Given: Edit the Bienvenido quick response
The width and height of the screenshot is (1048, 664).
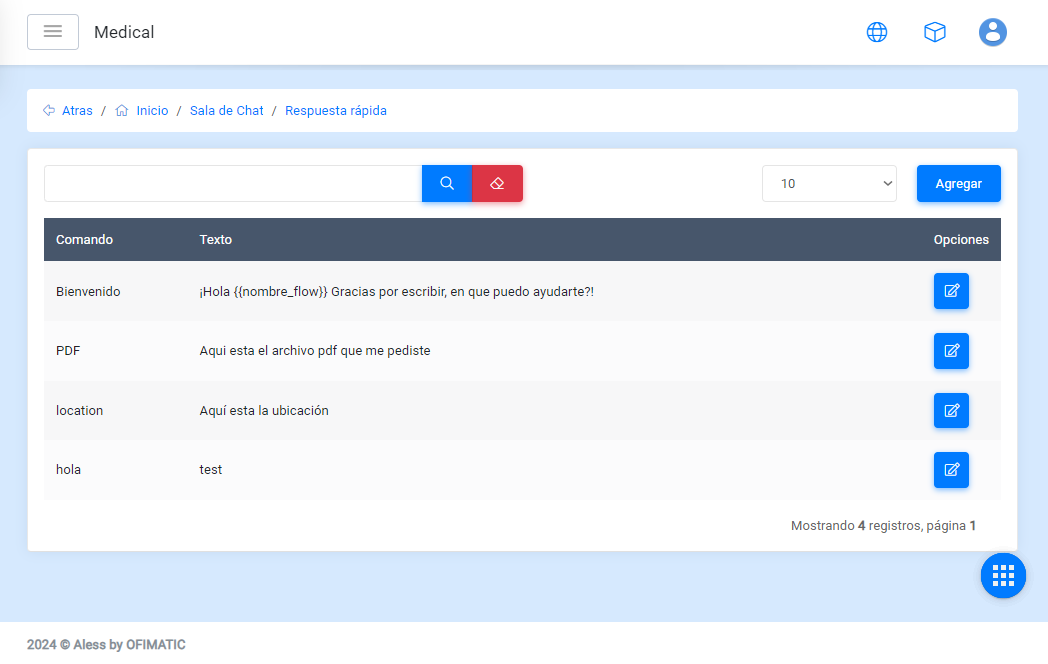Looking at the screenshot, I should (x=951, y=291).
